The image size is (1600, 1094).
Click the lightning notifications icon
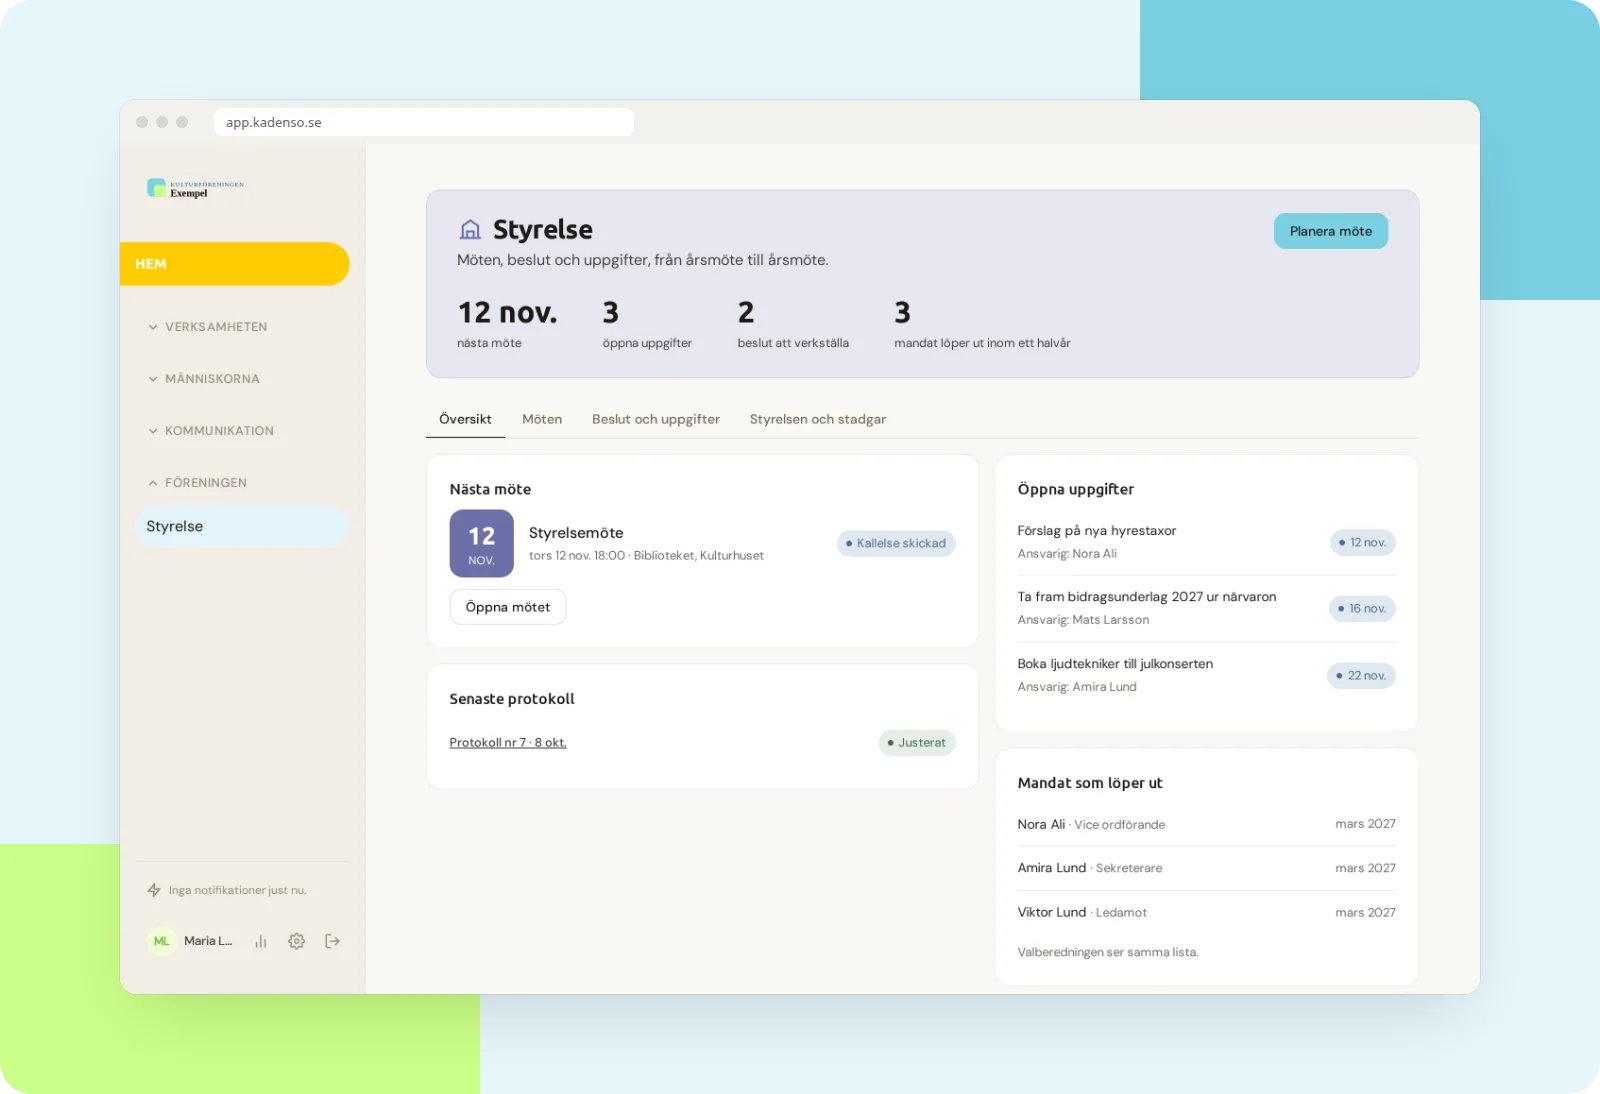pyautogui.click(x=154, y=890)
